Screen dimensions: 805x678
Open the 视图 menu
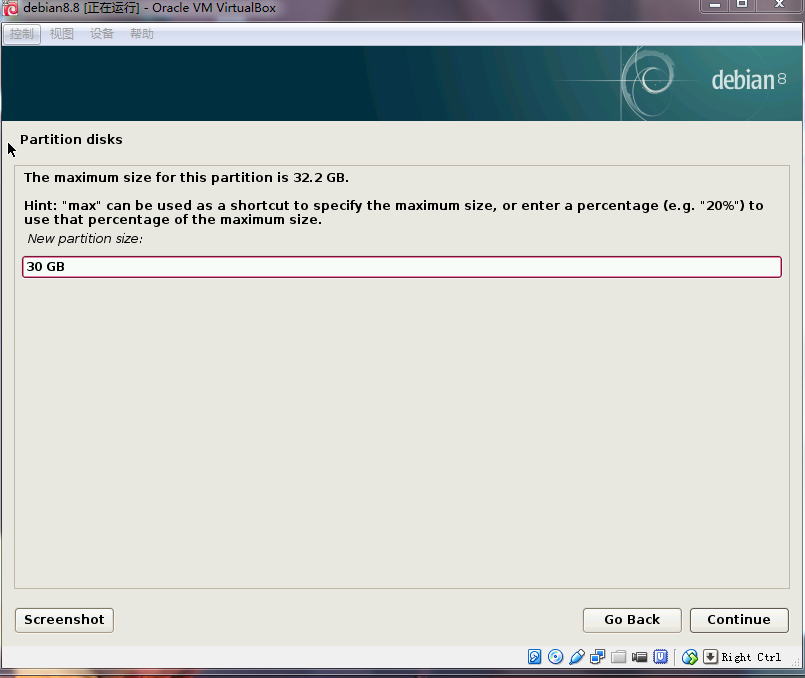[x=62, y=34]
